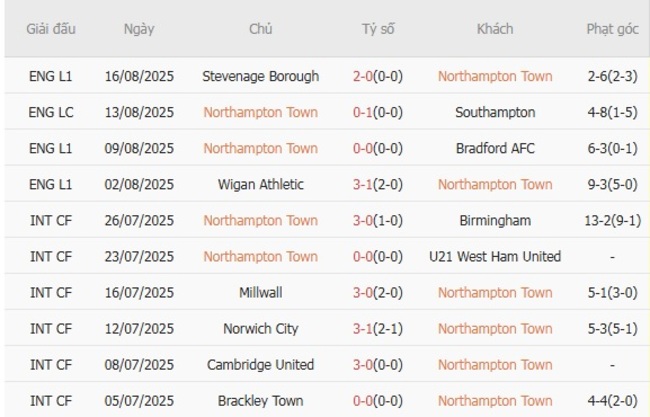Click the Millwall home team name
The image size is (650, 417).
tap(260, 292)
